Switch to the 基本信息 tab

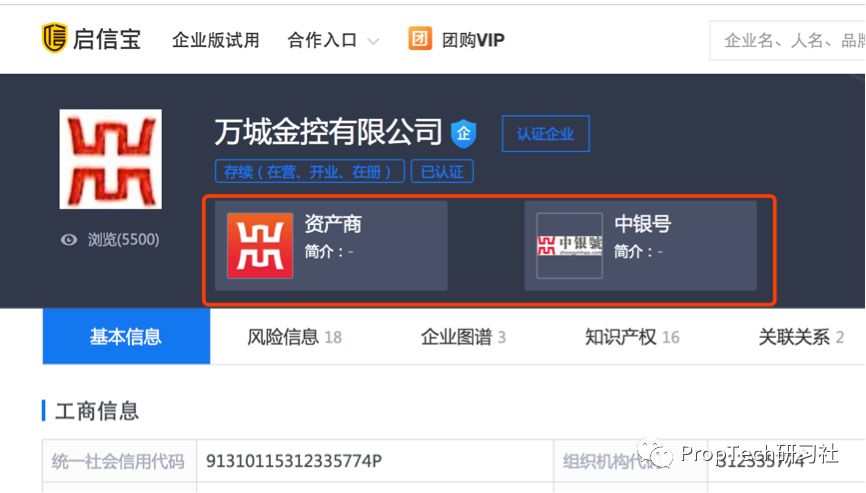click(x=126, y=337)
